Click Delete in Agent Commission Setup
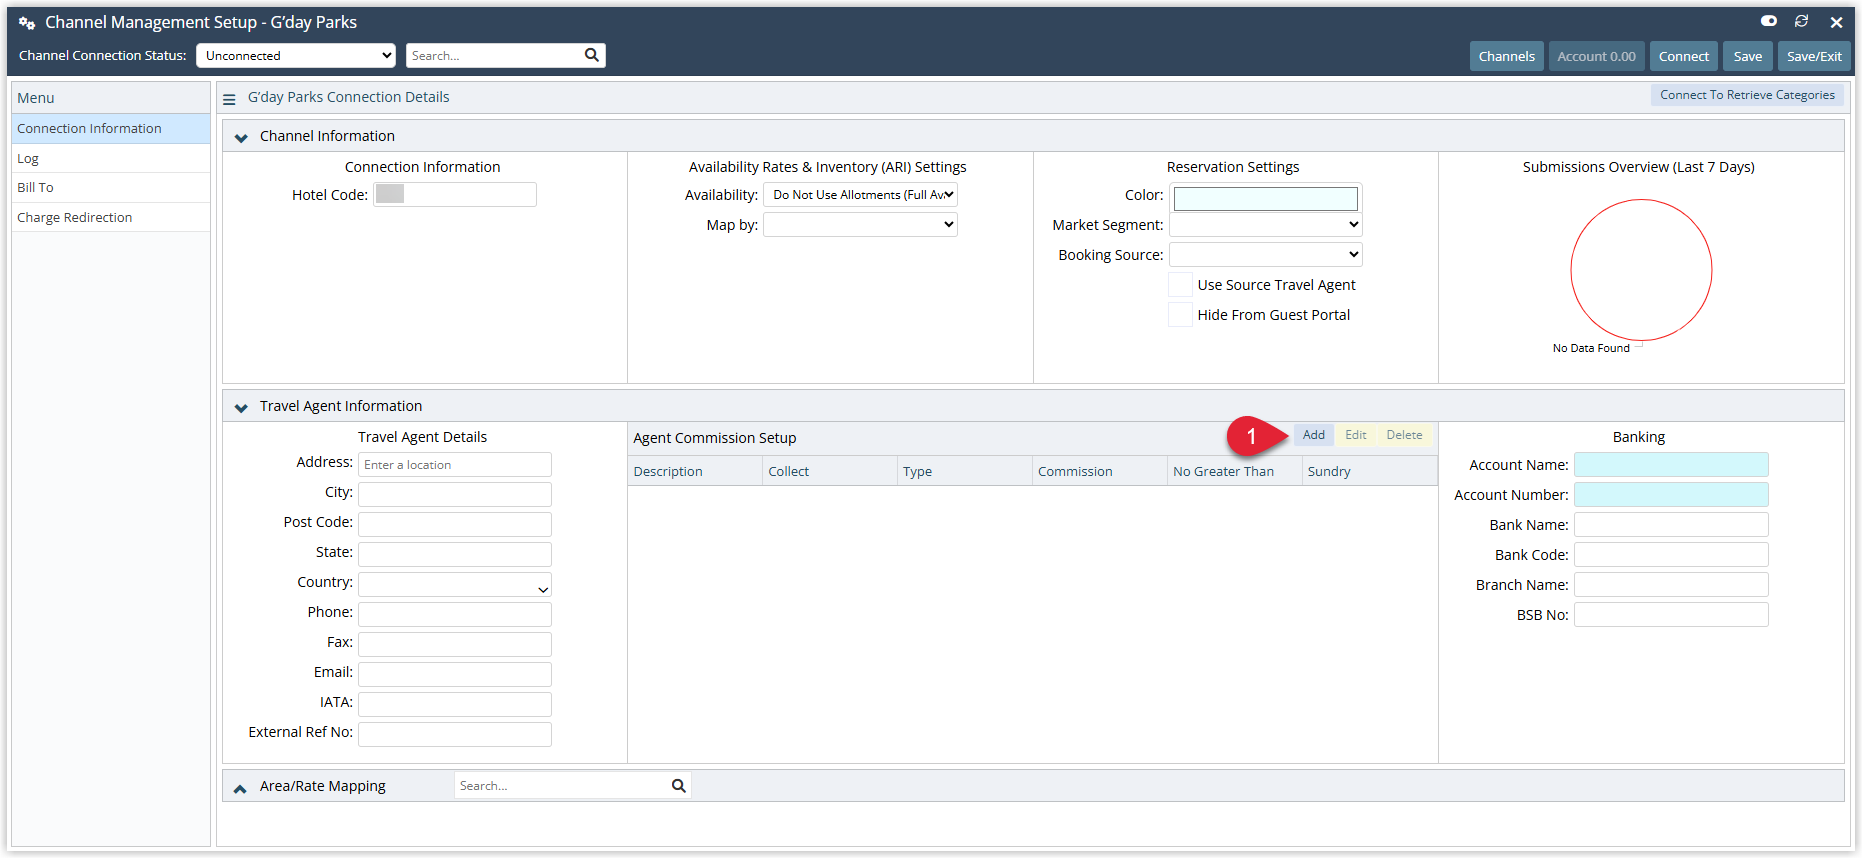Screen dimensions: 1863x859 (x=1404, y=435)
